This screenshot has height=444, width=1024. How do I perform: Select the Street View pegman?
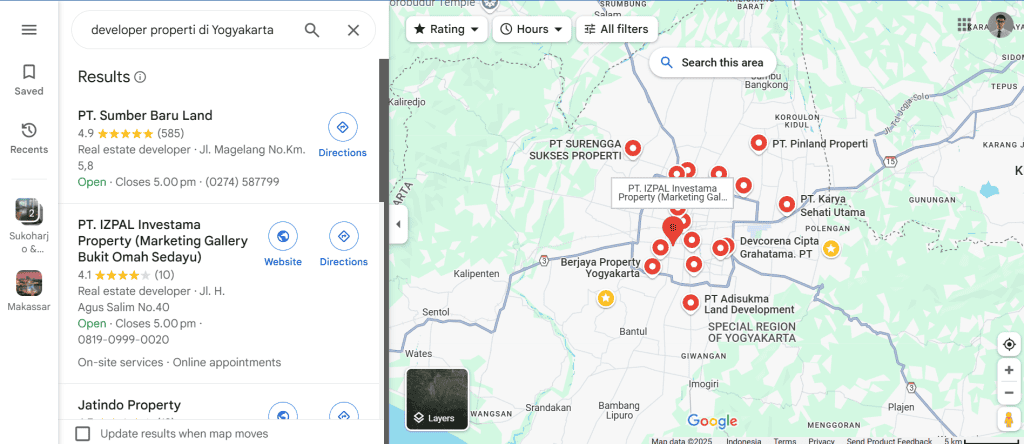click(x=1009, y=419)
